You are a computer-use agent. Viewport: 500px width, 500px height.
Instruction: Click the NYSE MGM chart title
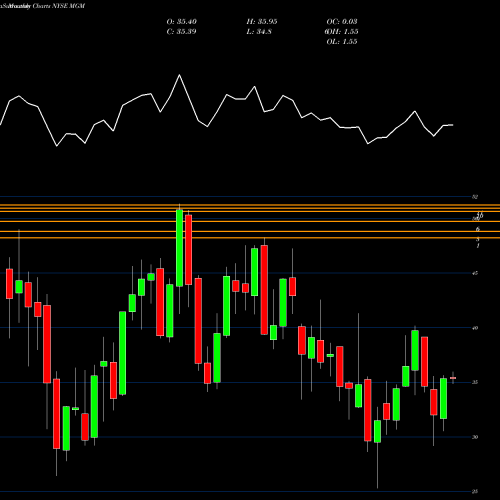[x=42, y=6]
